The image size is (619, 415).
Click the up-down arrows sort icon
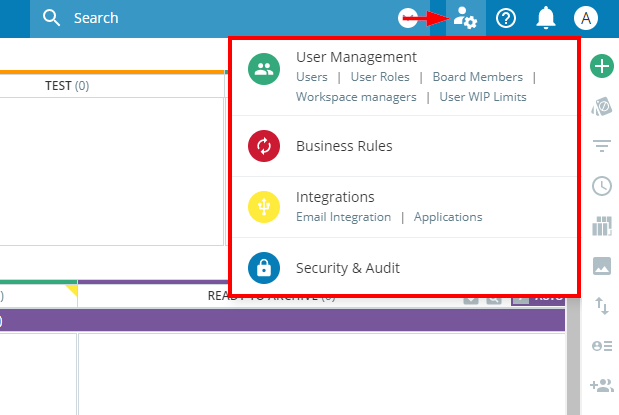coord(602,306)
